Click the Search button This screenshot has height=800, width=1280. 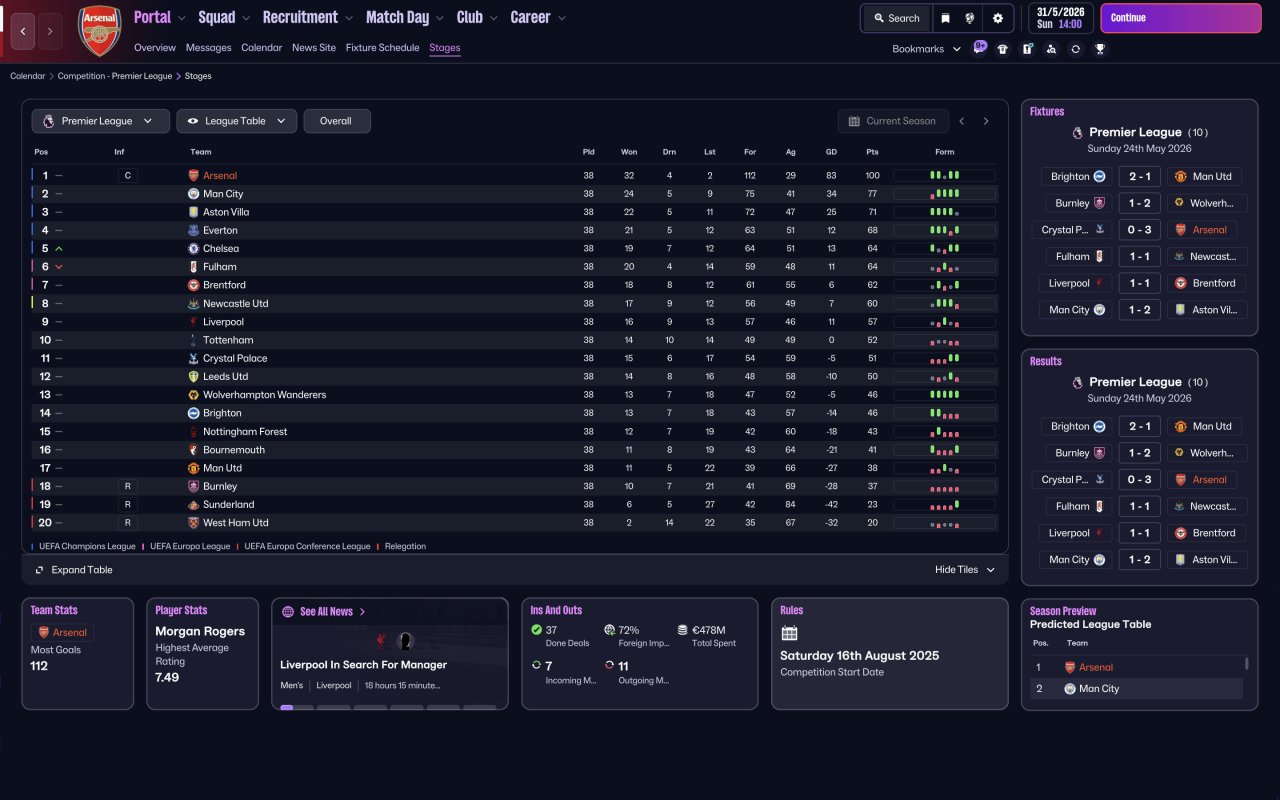click(x=897, y=18)
